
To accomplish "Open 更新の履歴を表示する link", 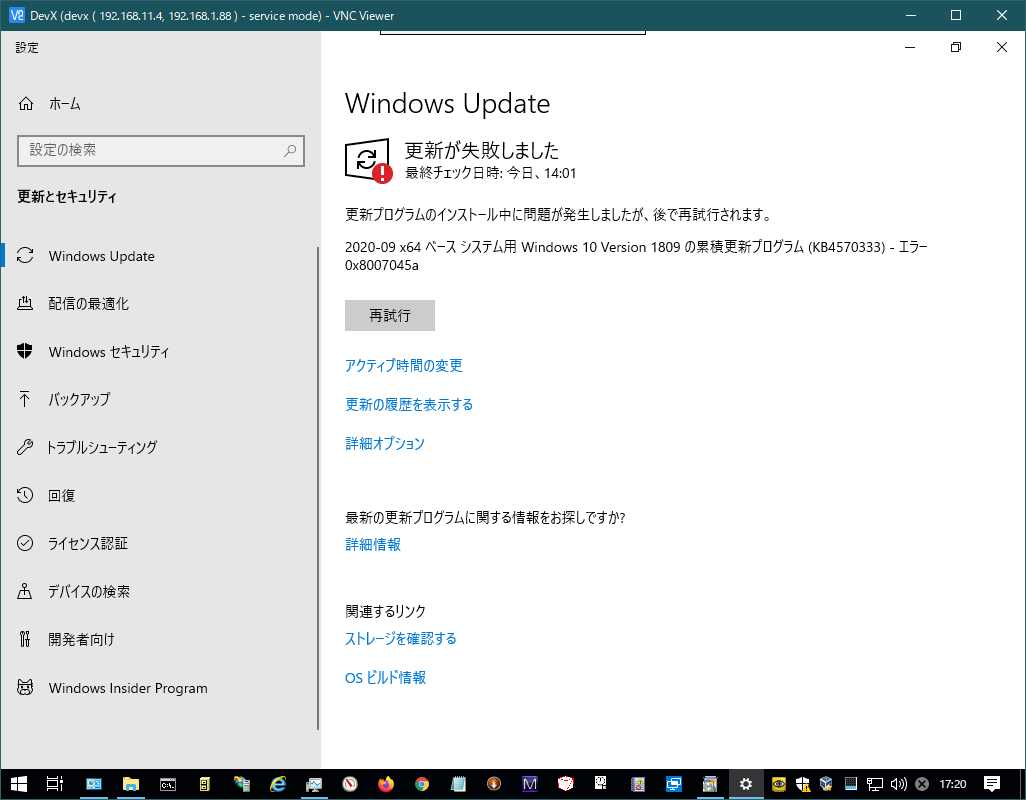I will 409,405.
